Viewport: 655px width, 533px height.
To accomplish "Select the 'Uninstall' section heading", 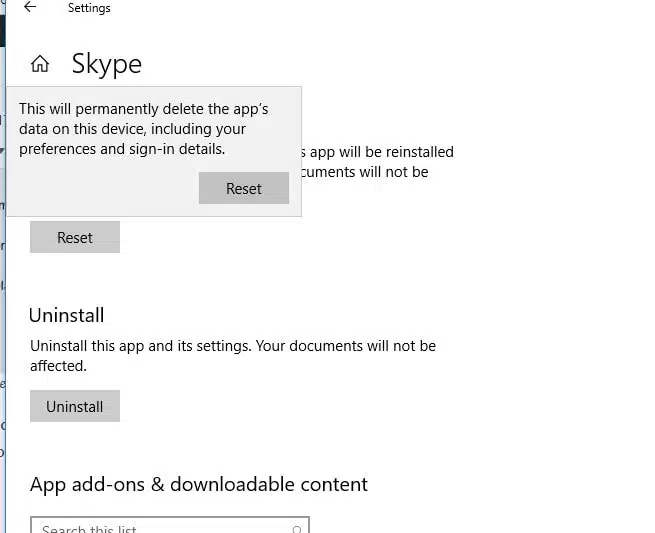I will [x=67, y=315].
